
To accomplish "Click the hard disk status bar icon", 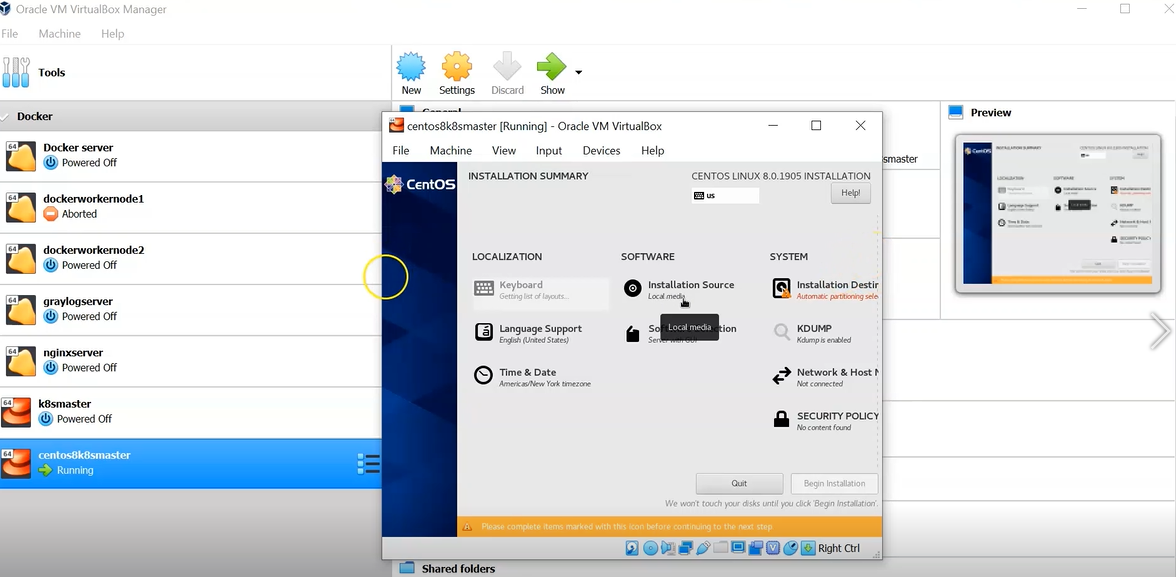I will click(x=632, y=548).
